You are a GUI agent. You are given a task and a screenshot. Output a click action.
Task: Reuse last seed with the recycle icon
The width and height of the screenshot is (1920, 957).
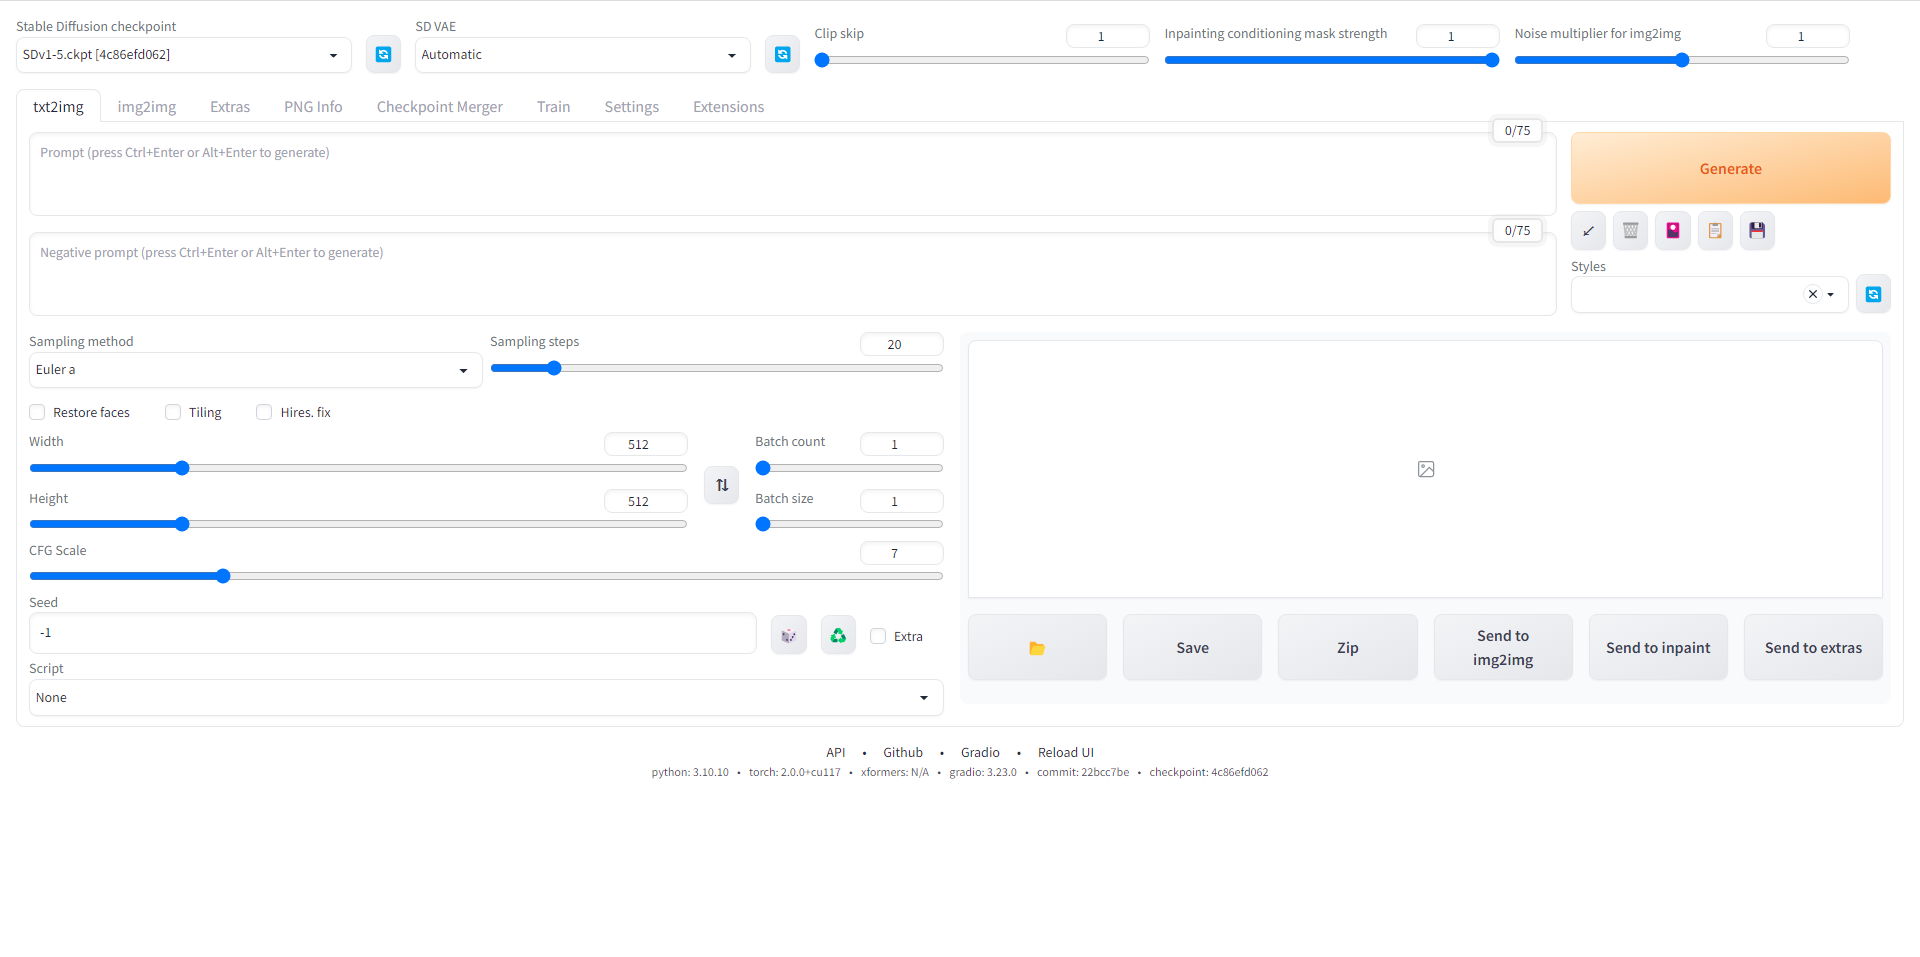(838, 636)
